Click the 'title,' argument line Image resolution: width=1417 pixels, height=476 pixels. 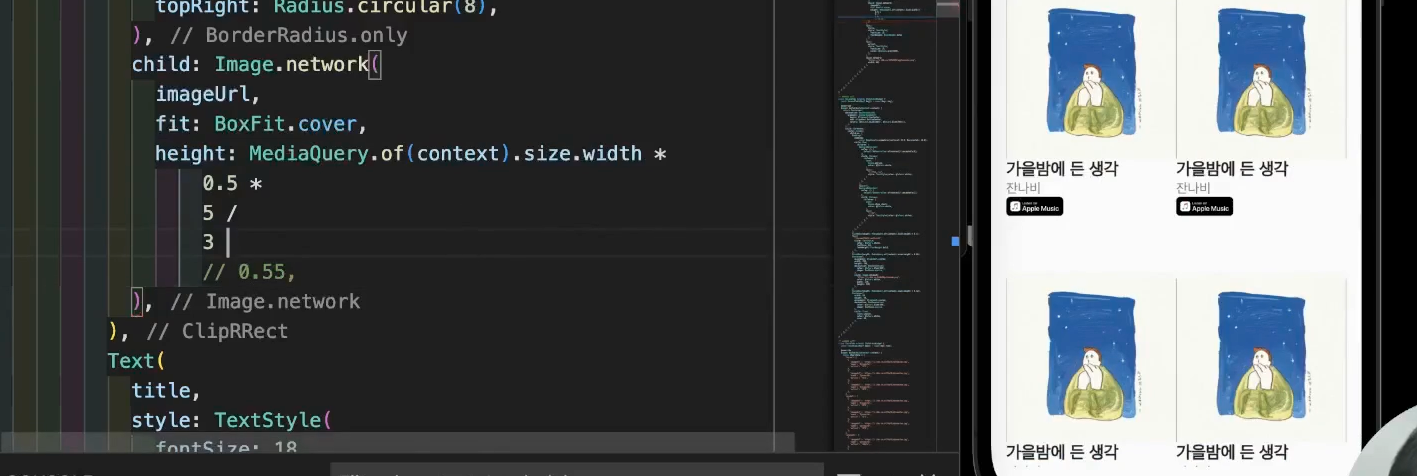point(167,390)
